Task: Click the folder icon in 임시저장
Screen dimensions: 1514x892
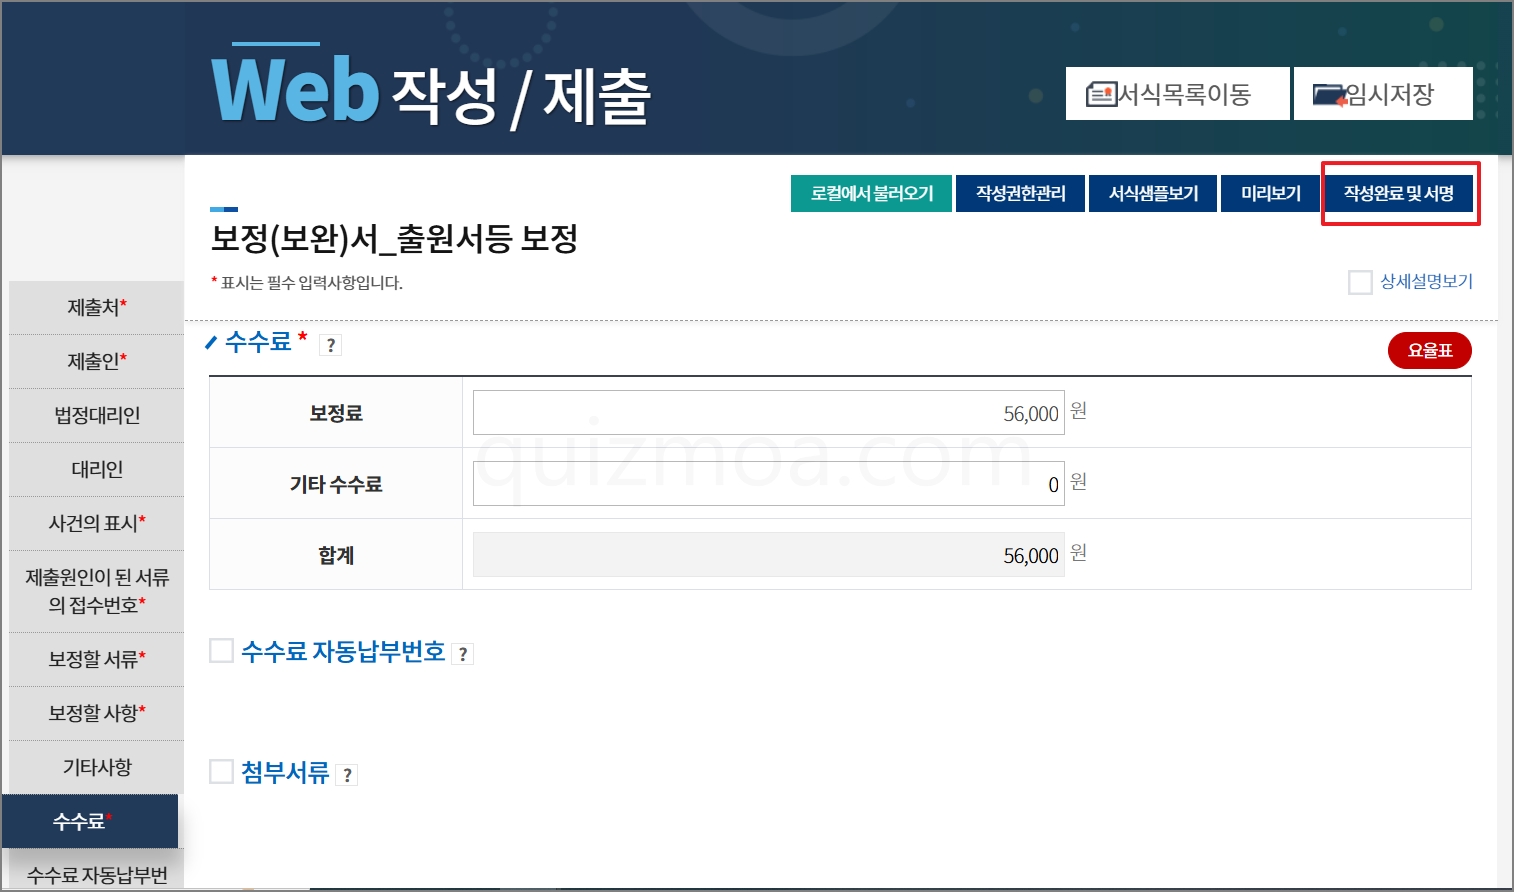Action: (1329, 95)
